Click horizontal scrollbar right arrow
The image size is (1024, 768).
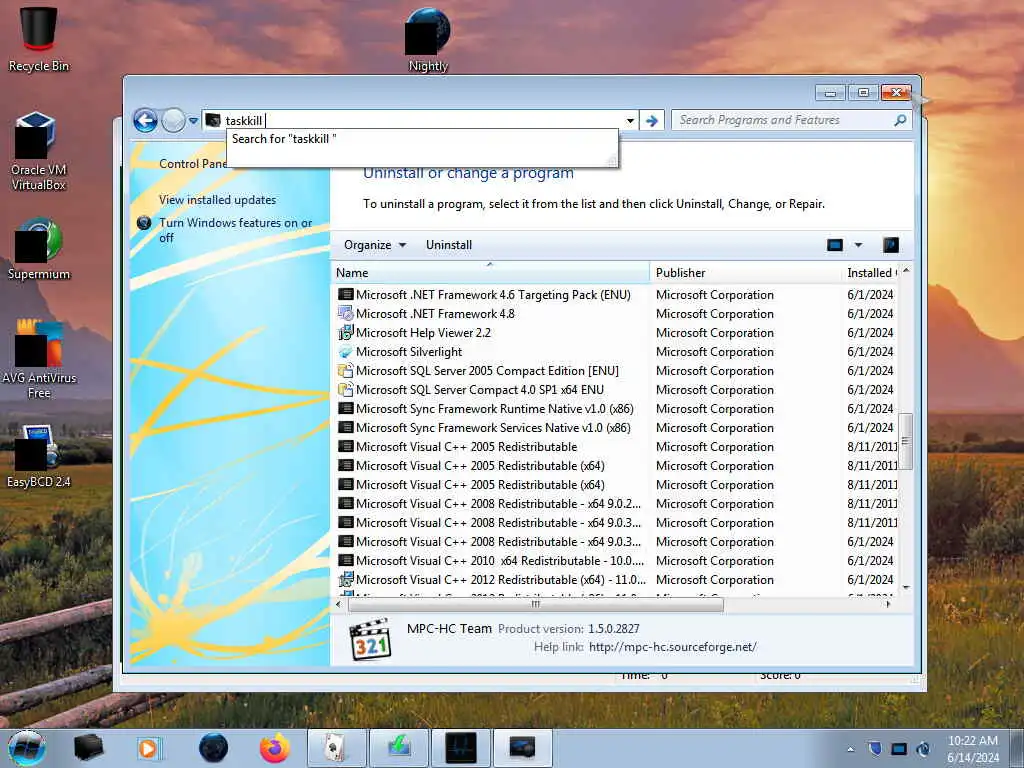click(x=888, y=604)
